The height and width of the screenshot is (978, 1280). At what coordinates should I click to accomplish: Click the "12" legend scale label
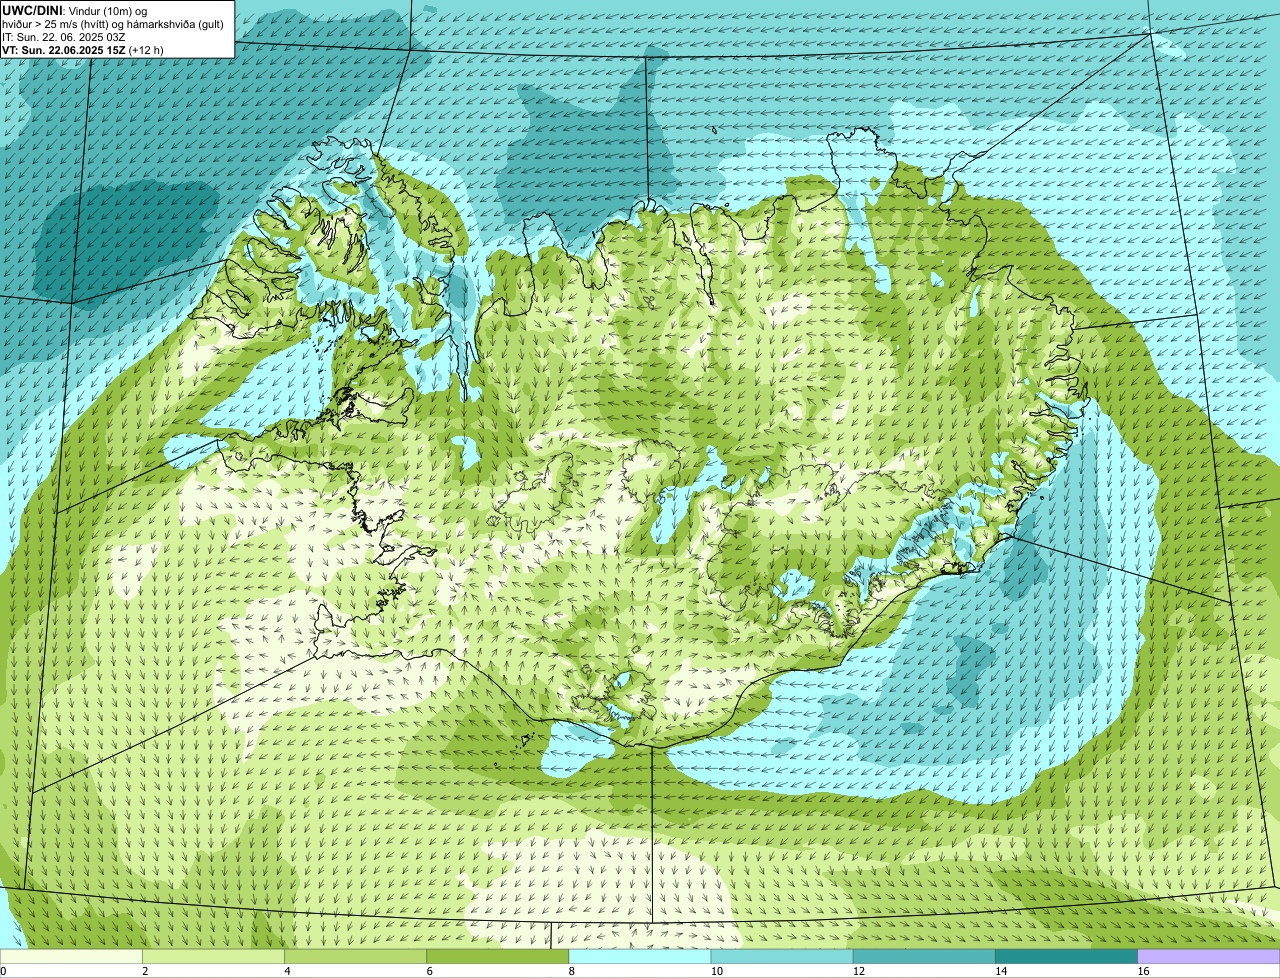[858, 971]
